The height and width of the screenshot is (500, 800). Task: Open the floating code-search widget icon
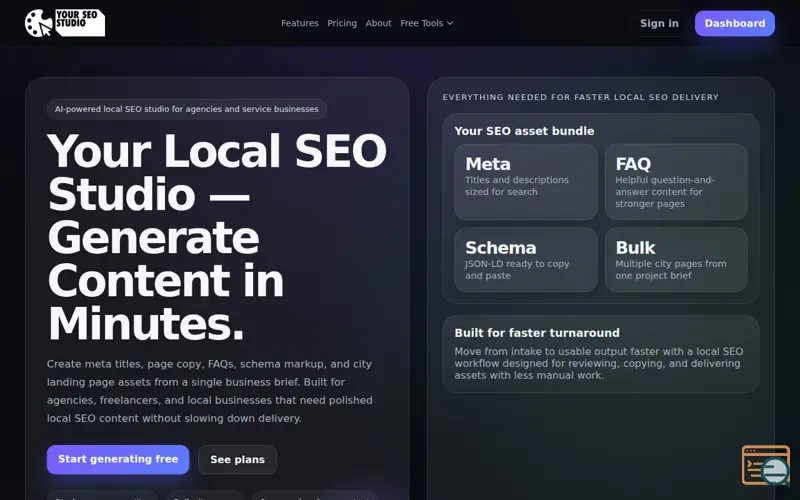click(x=766, y=465)
